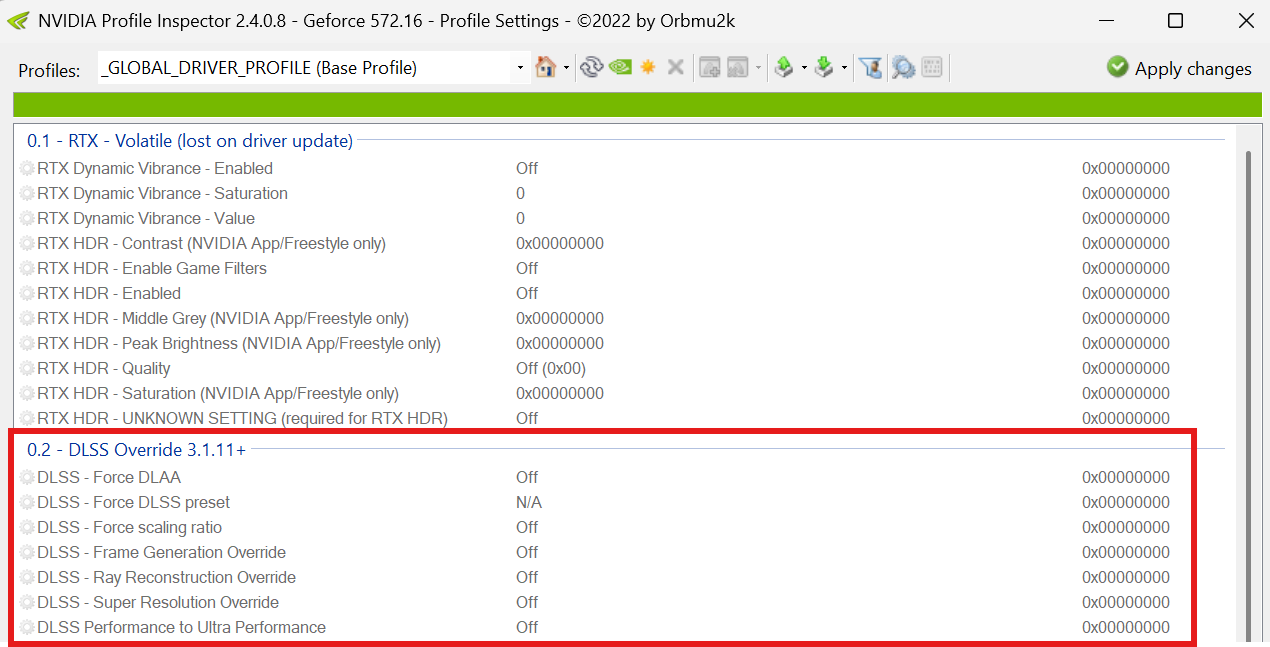The height and width of the screenshot is (647, 1270).
Task: Click the gear icon for DLSS - Force DLSS preset
Action: point(27,502)
